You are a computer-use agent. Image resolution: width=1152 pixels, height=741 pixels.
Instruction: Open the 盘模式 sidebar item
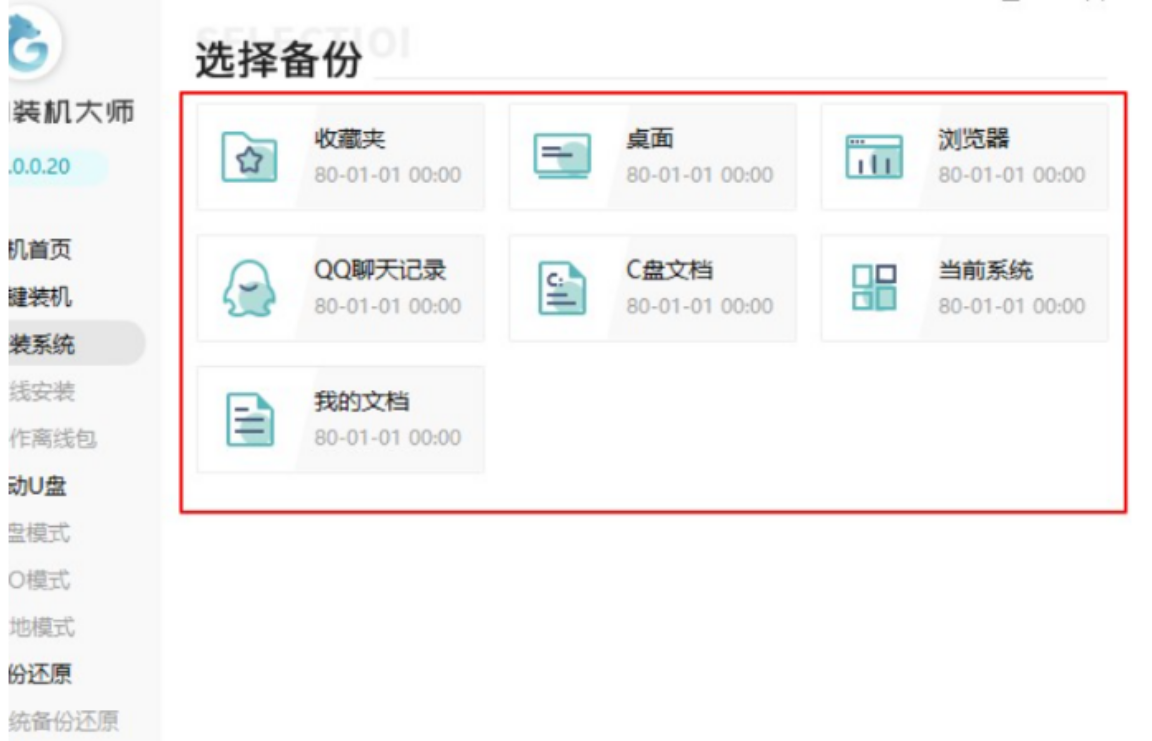pyautogui.click(x=40, y=532)
